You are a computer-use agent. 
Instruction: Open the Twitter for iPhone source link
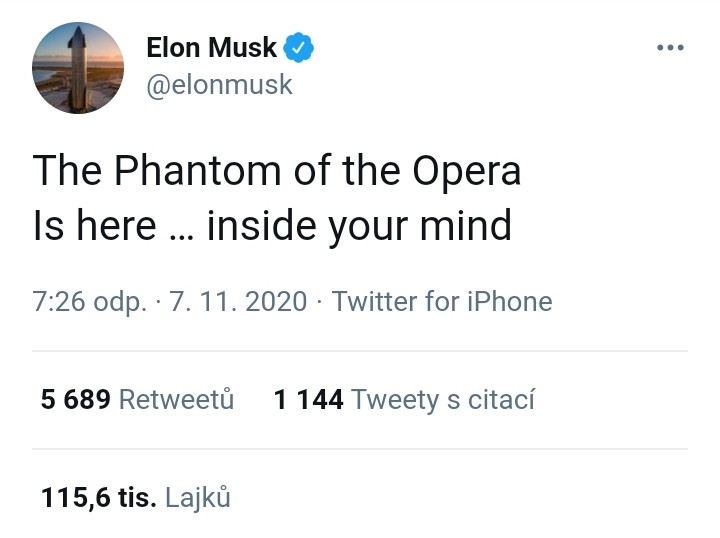442,301
